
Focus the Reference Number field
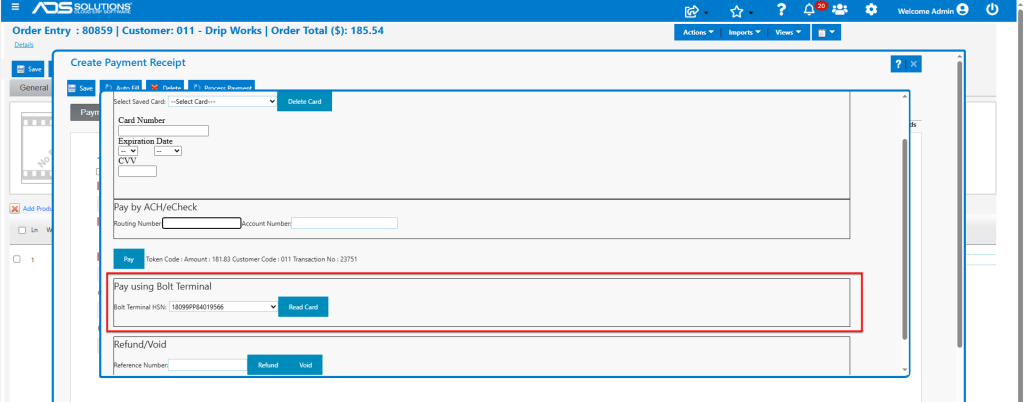pyautogui.click(x=208, y=365)
